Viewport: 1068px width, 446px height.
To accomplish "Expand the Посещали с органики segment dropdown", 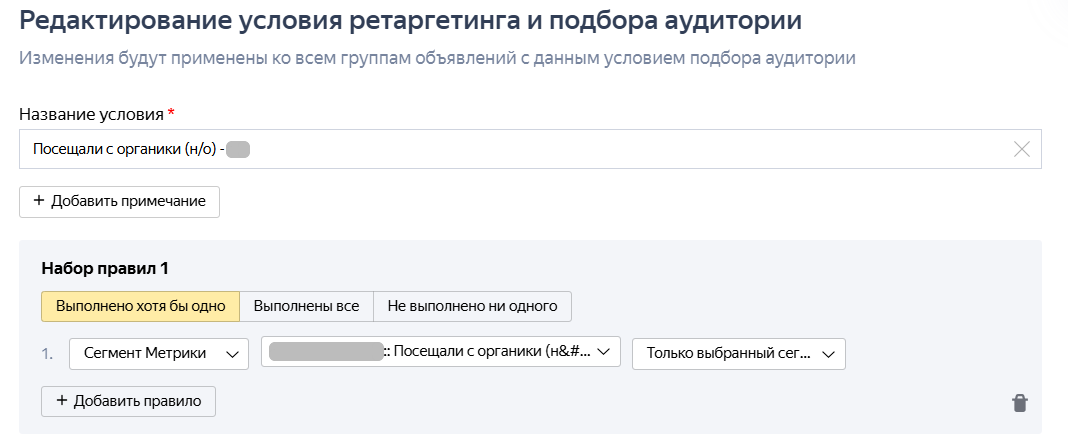I will pos(440,352).
